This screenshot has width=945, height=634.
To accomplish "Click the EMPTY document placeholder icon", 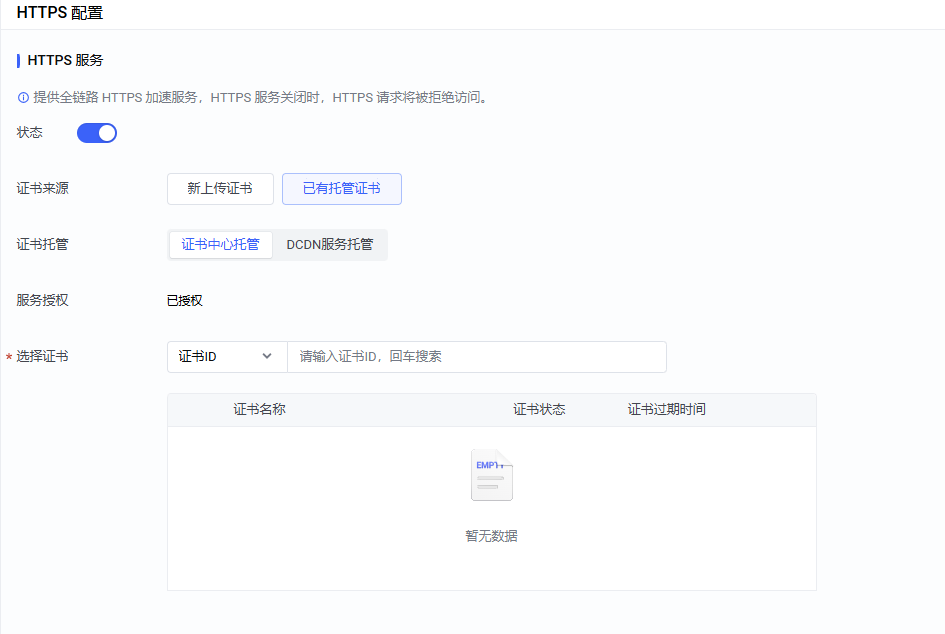I will (491, 475).
